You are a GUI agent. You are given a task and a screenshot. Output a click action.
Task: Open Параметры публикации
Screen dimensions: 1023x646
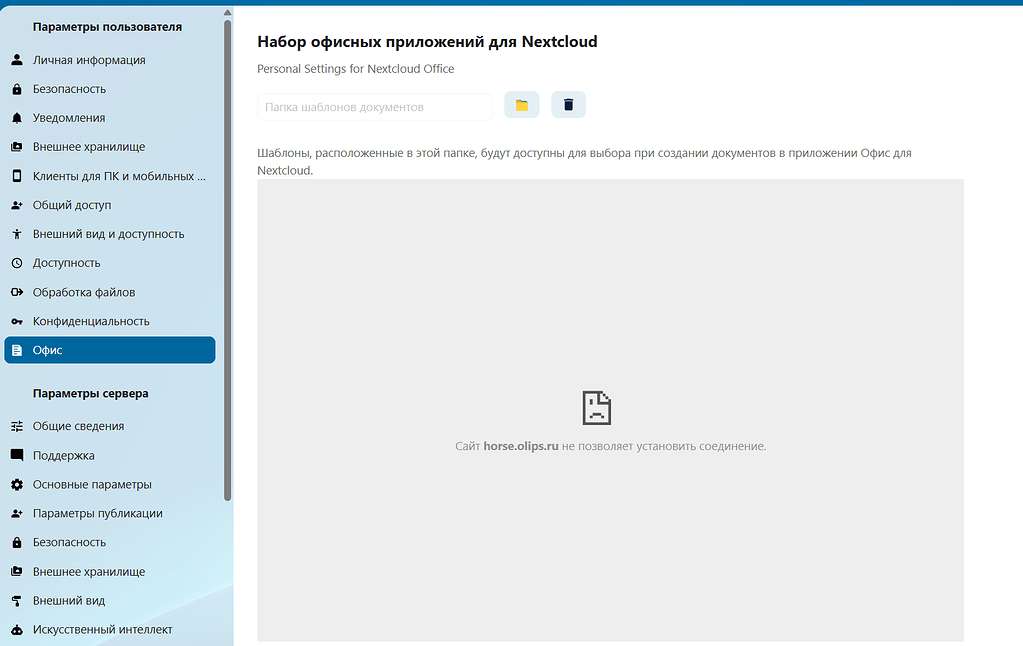tap(110, 514)
